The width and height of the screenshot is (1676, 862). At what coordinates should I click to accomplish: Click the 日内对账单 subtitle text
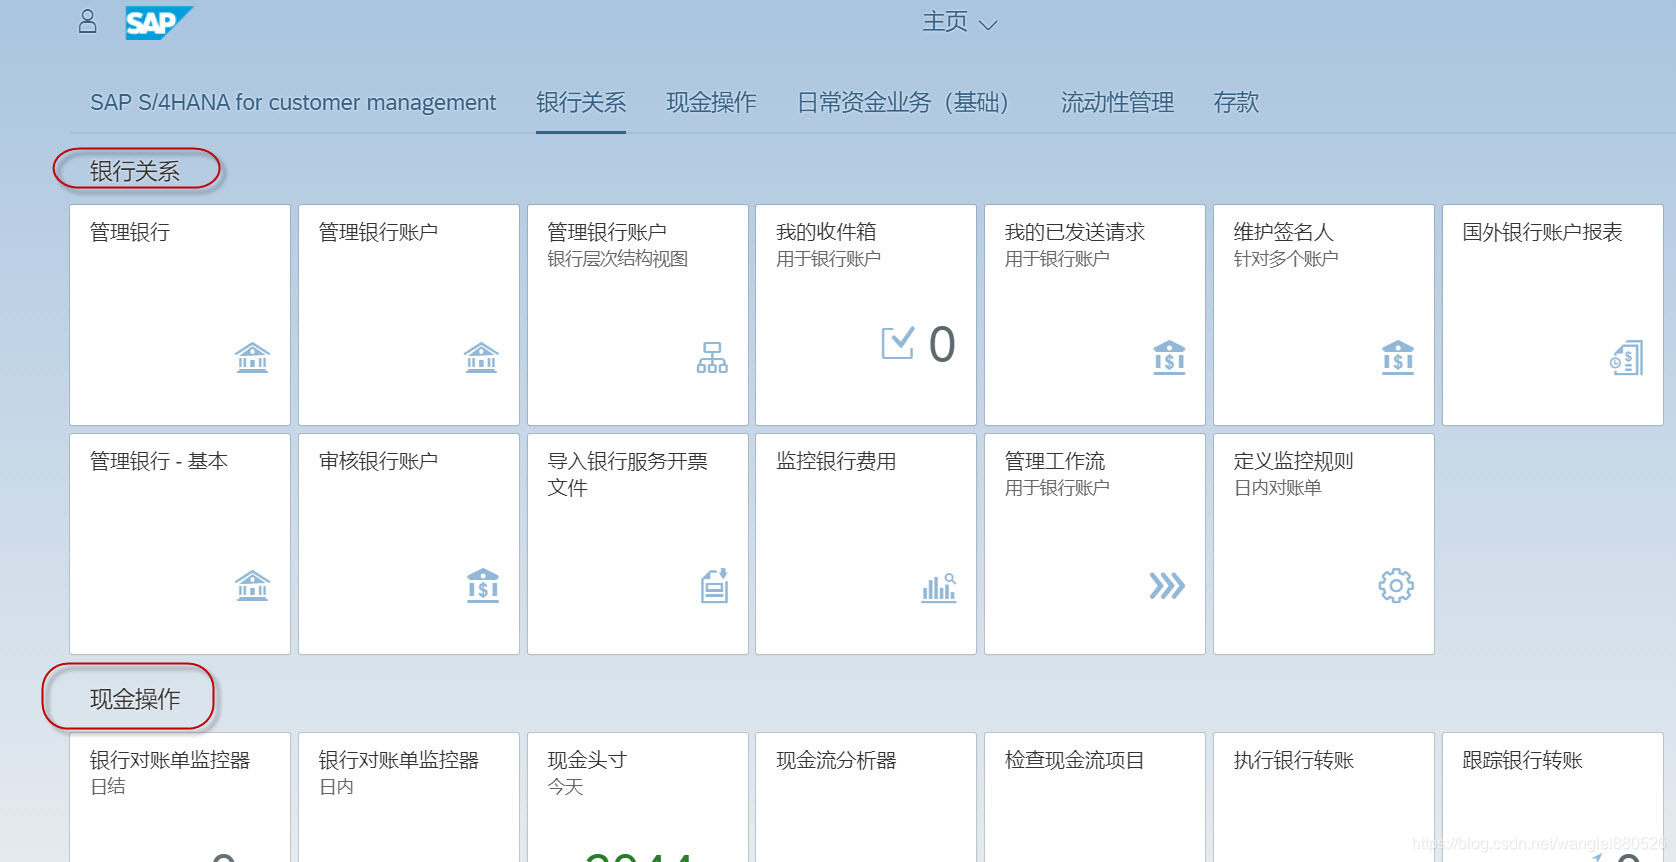tap(1277, 488)
